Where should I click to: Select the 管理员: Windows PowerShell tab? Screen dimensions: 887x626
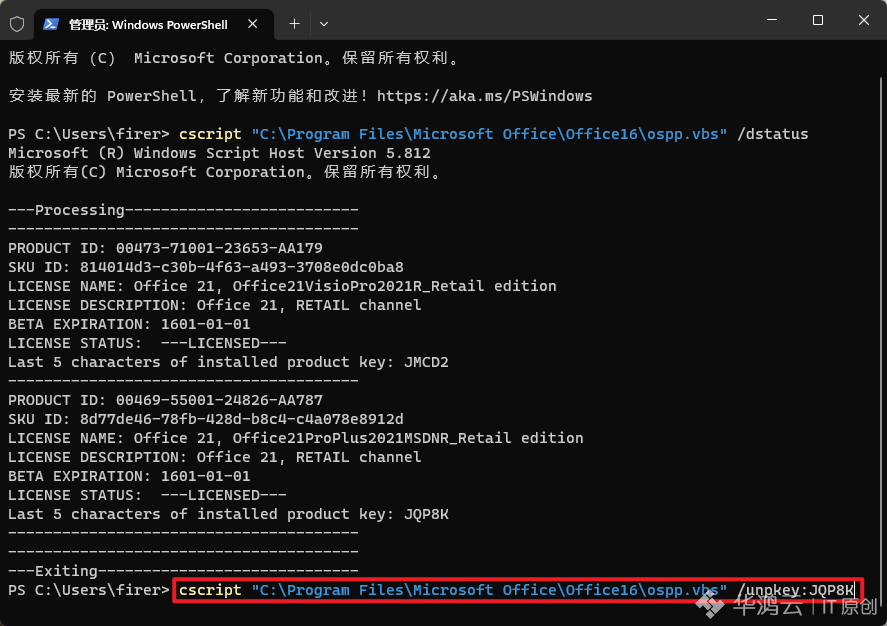[154, 24]
